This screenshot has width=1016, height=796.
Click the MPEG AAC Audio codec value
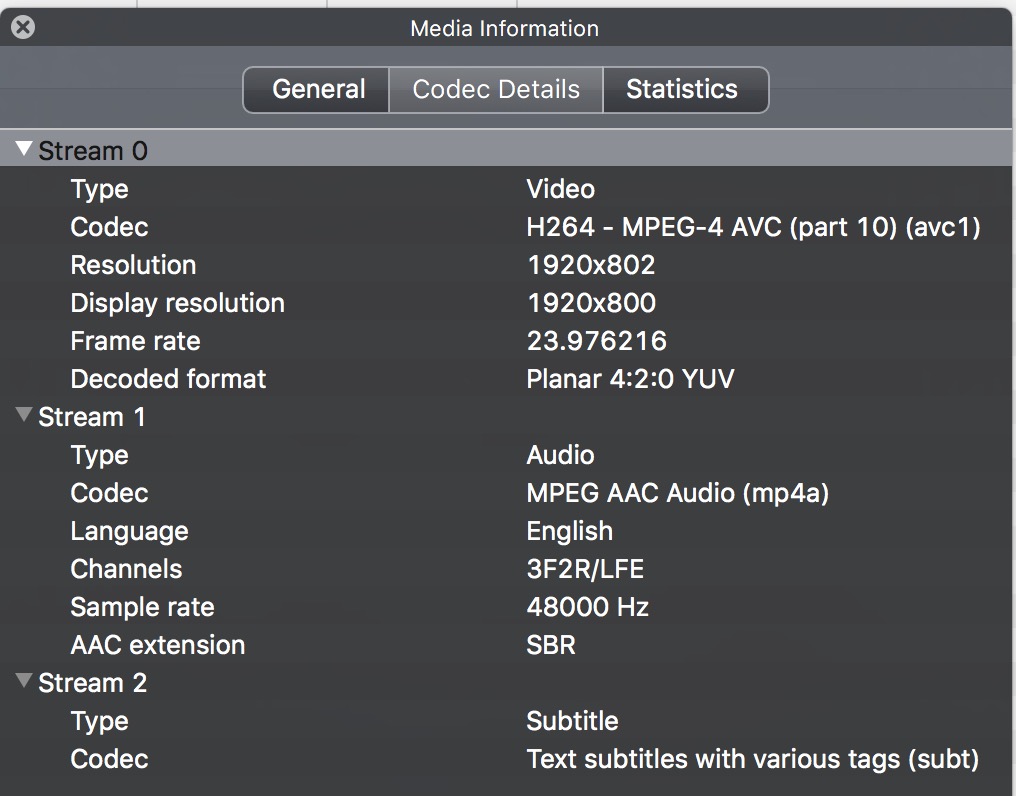pos(677,493)
